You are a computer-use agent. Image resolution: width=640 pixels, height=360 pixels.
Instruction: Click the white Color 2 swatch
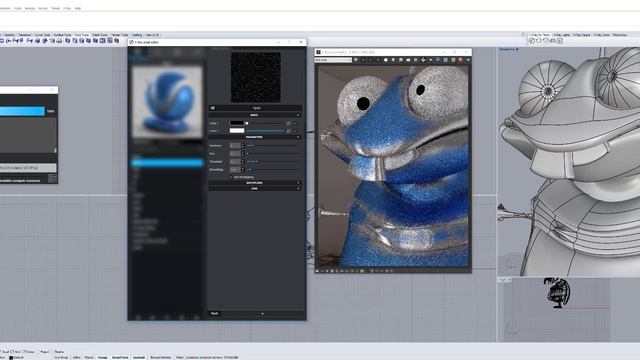pos(237,131)
